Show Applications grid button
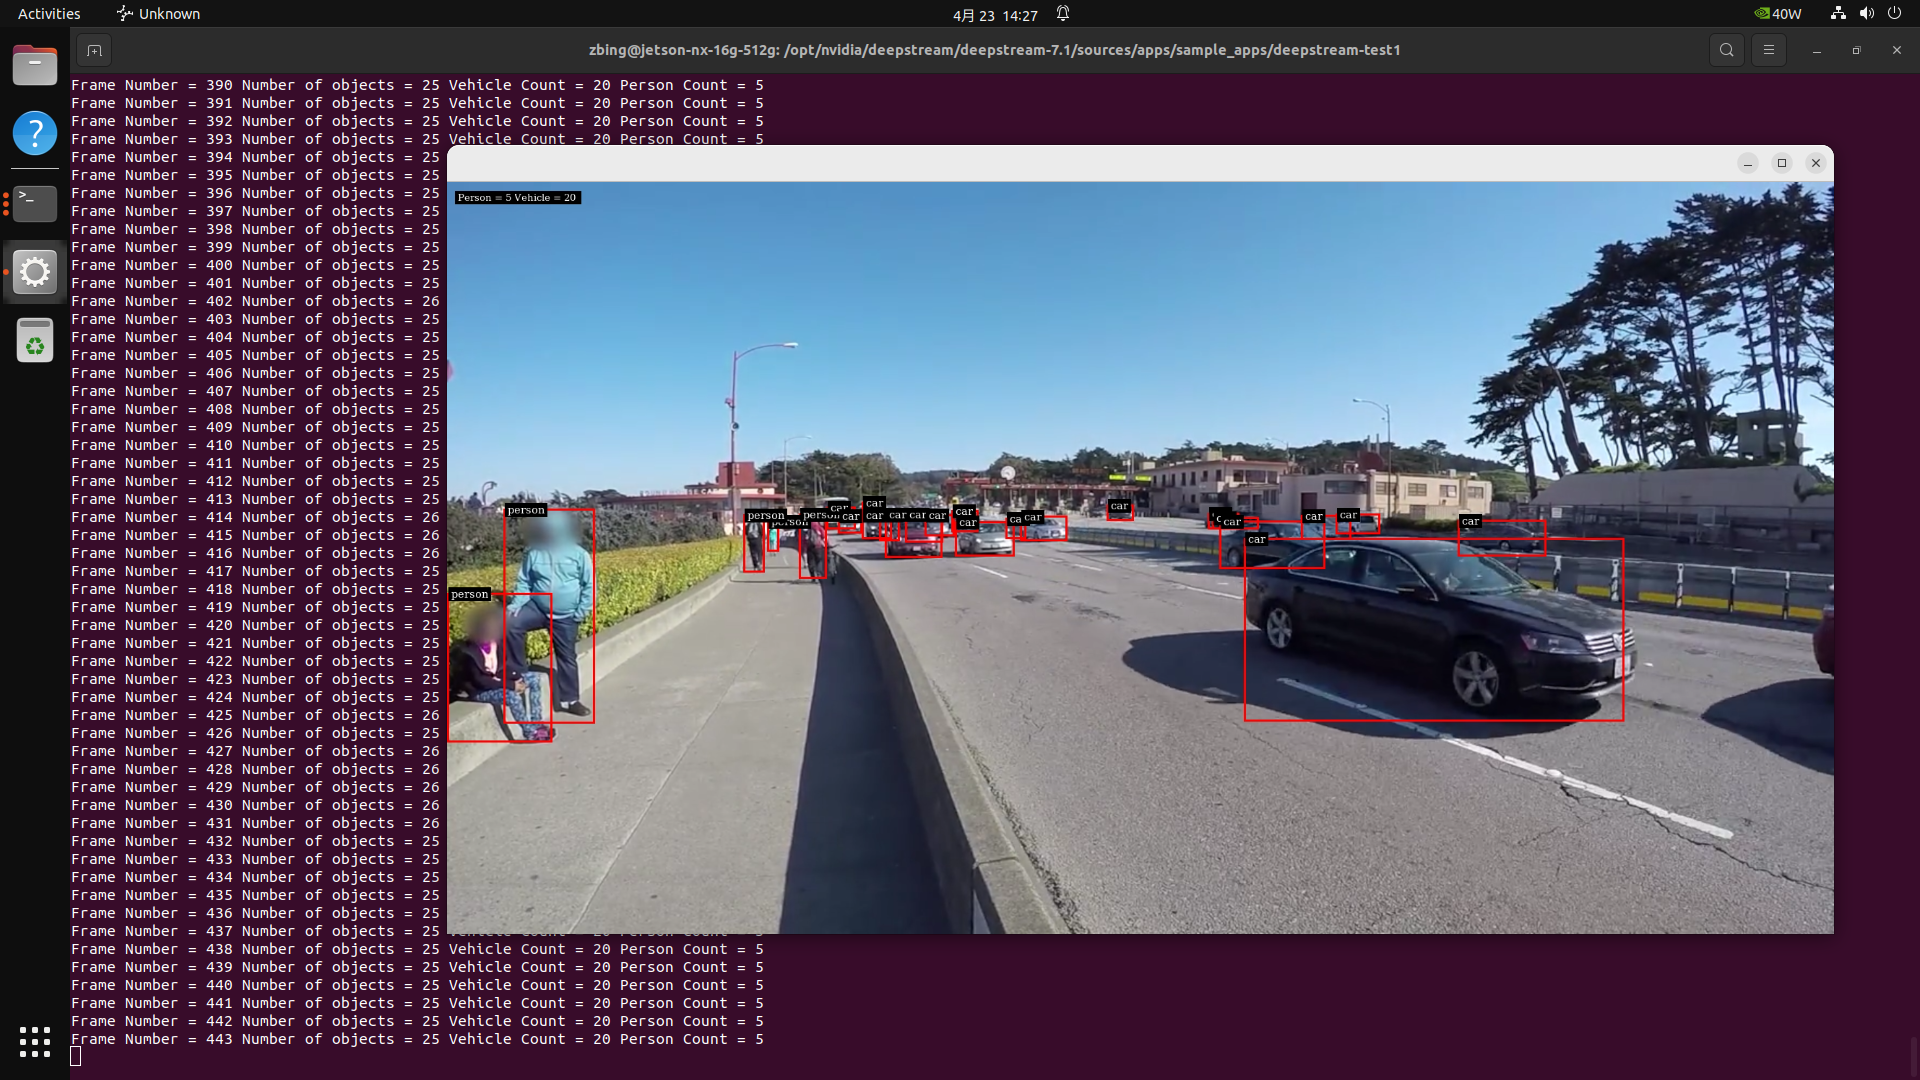This screenshot has height=1080, width=1920. pyautogui.click(x=35, y=1041)
